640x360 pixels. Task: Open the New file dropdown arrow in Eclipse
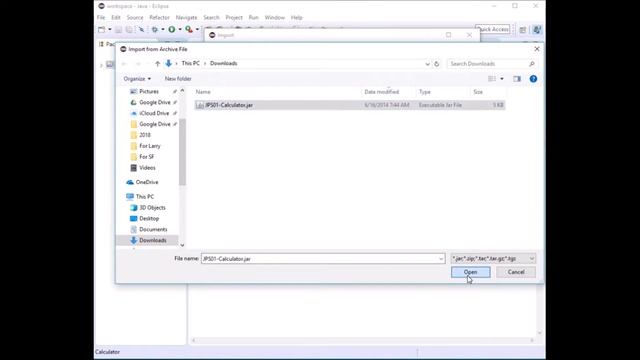[110, 29]
